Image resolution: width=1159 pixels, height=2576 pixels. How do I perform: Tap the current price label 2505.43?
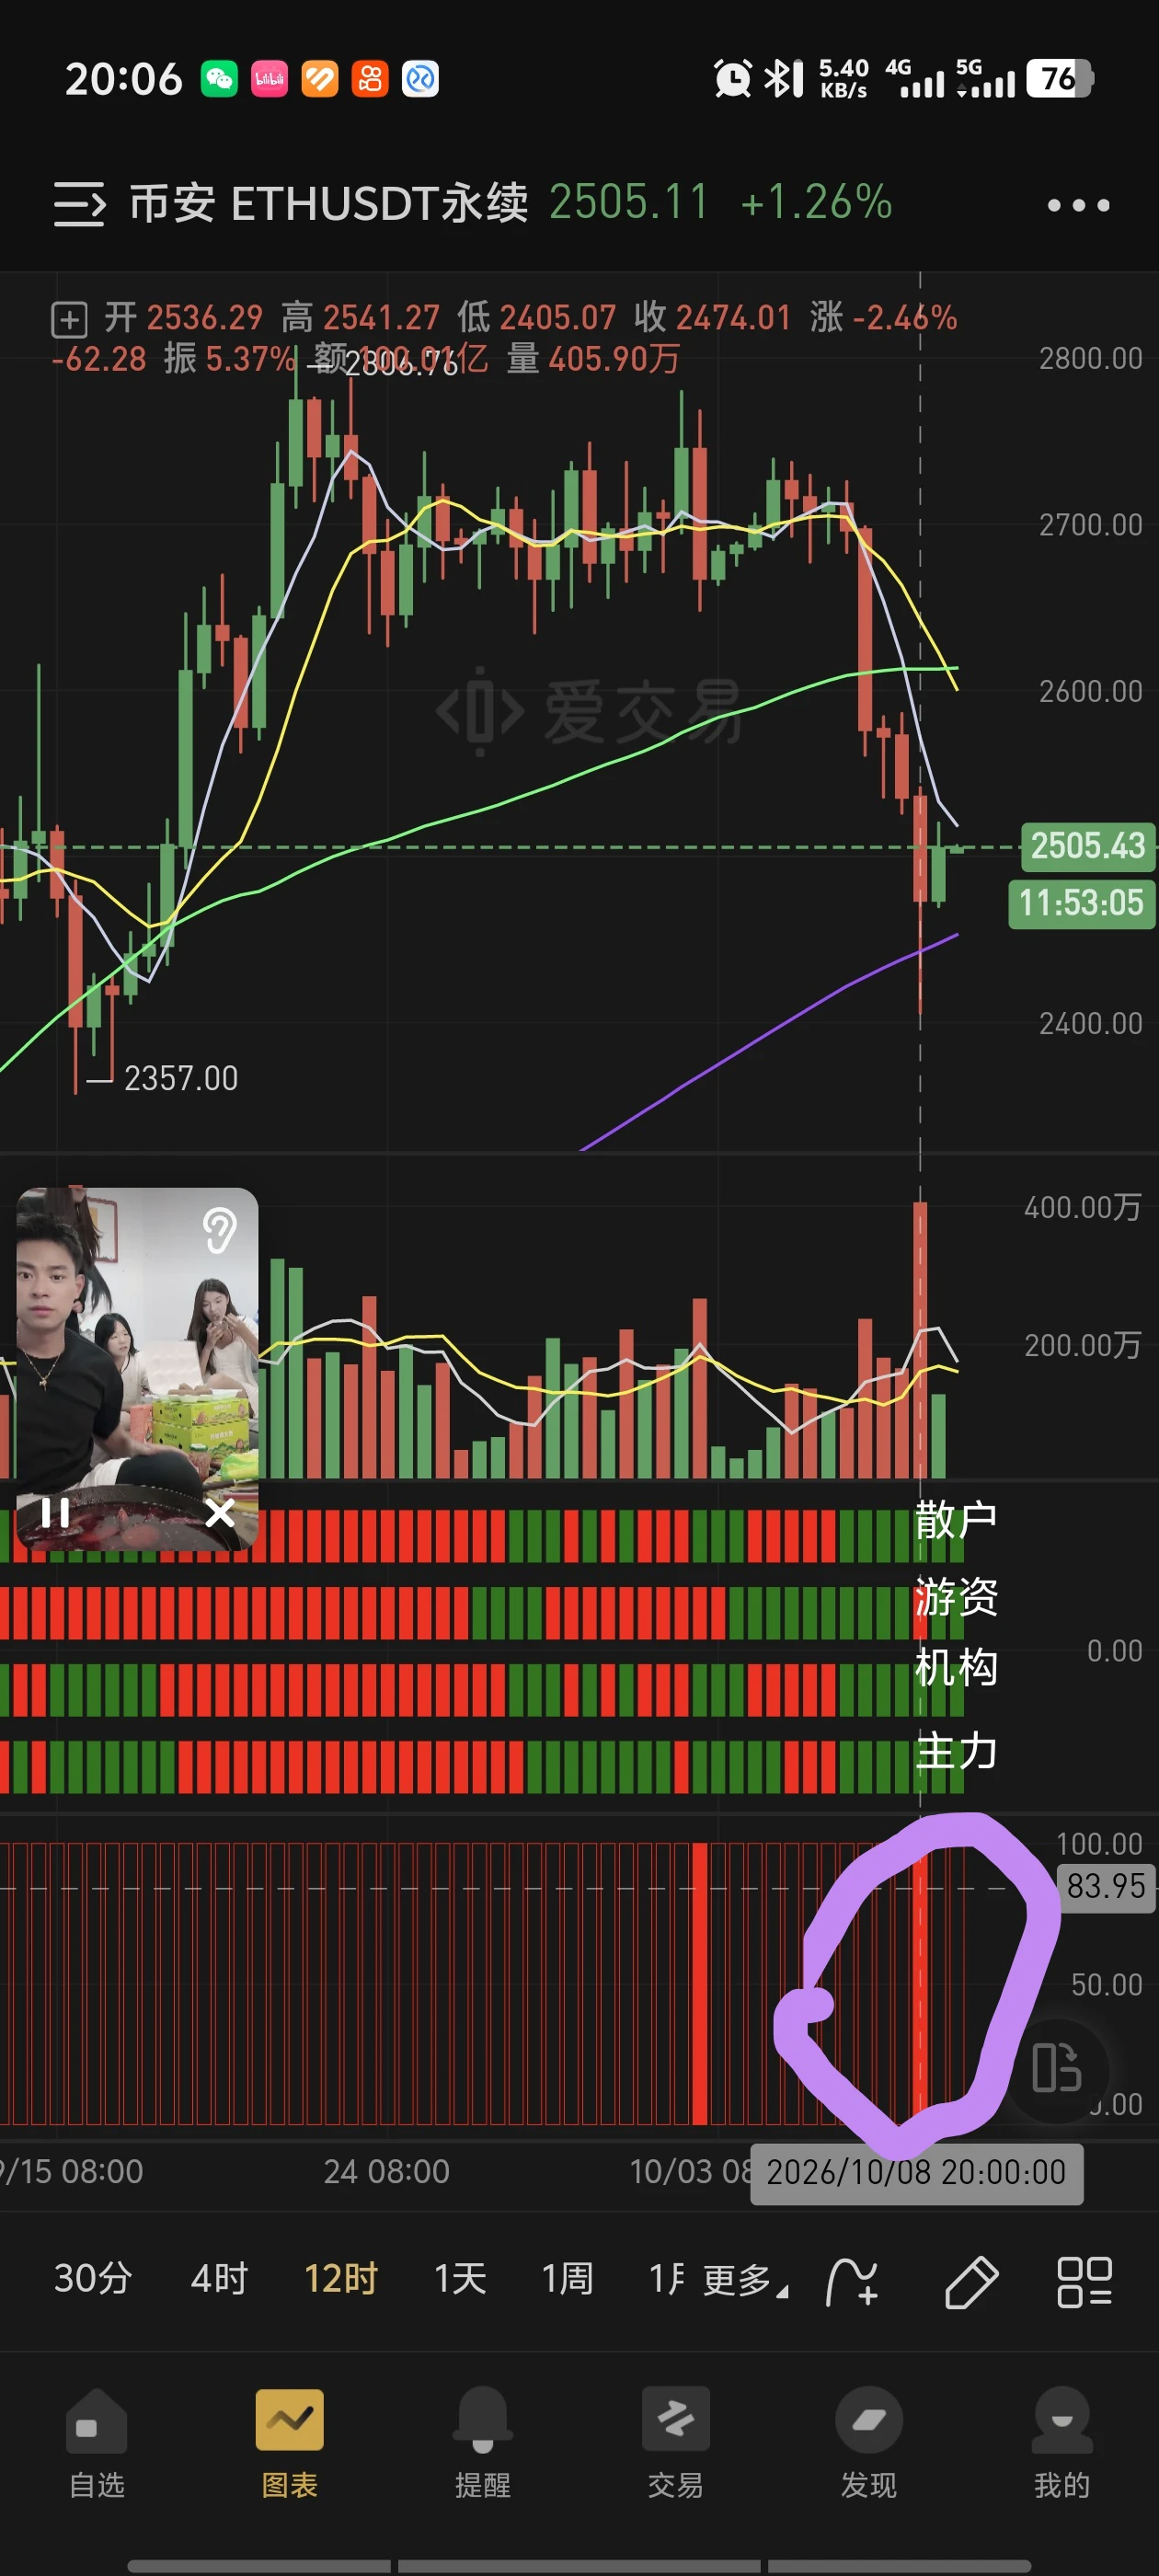click(x=1087, y=846)
